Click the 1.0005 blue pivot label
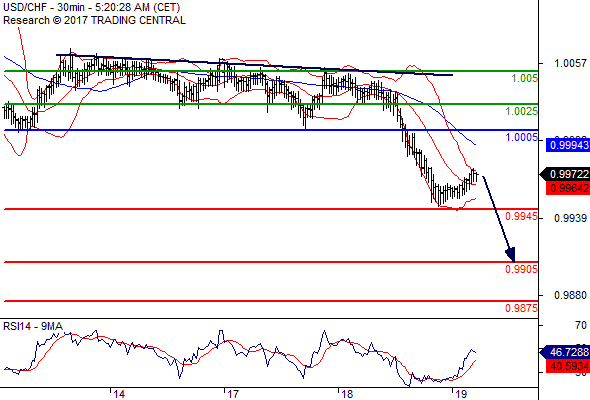The width and height of the screenshot is (590, 400). 522,137
